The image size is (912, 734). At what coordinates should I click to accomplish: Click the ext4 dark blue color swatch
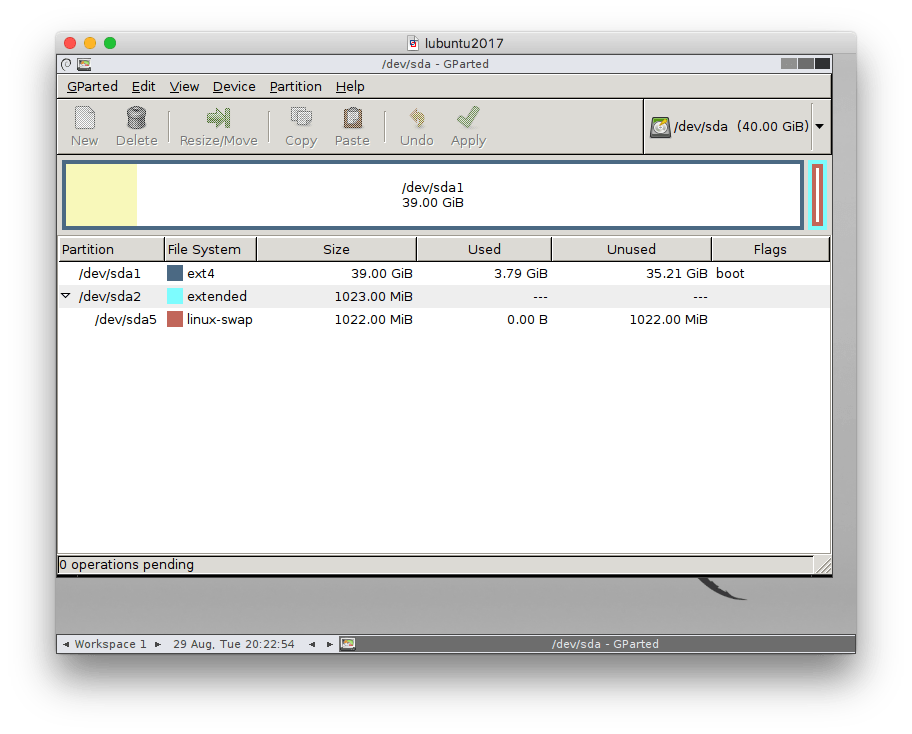pyautogui.click(x=174, y=273)
